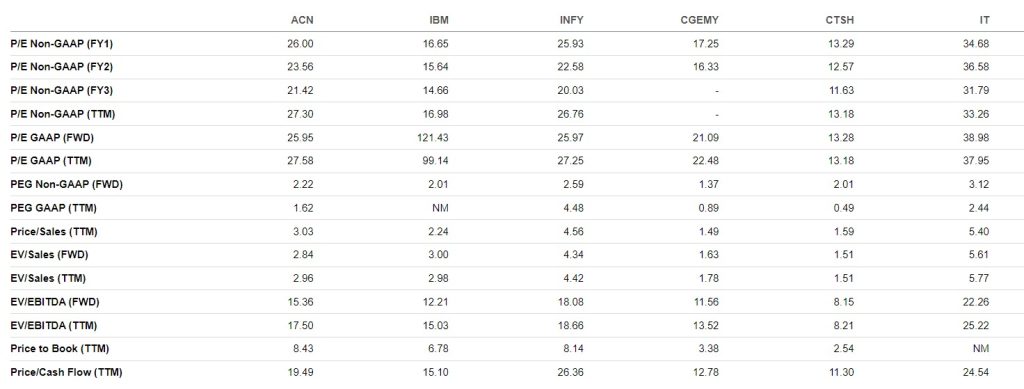Screen dimensions: 1024x389
Task: Click the EV/Sales (TTM) row label
Action: [48, 279]
